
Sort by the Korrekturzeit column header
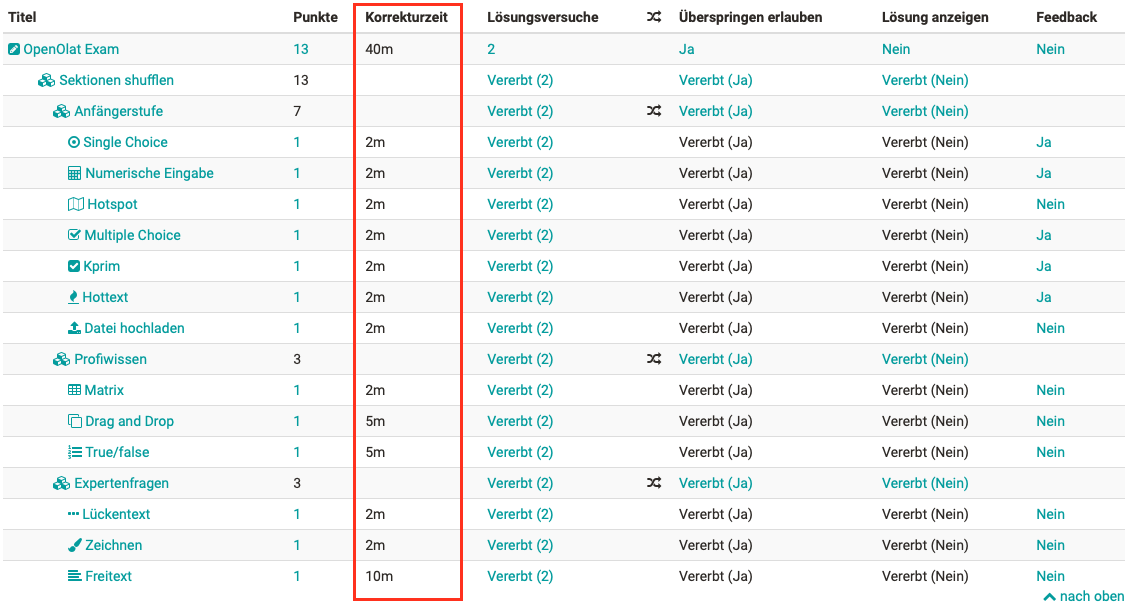tap(406, 17)
